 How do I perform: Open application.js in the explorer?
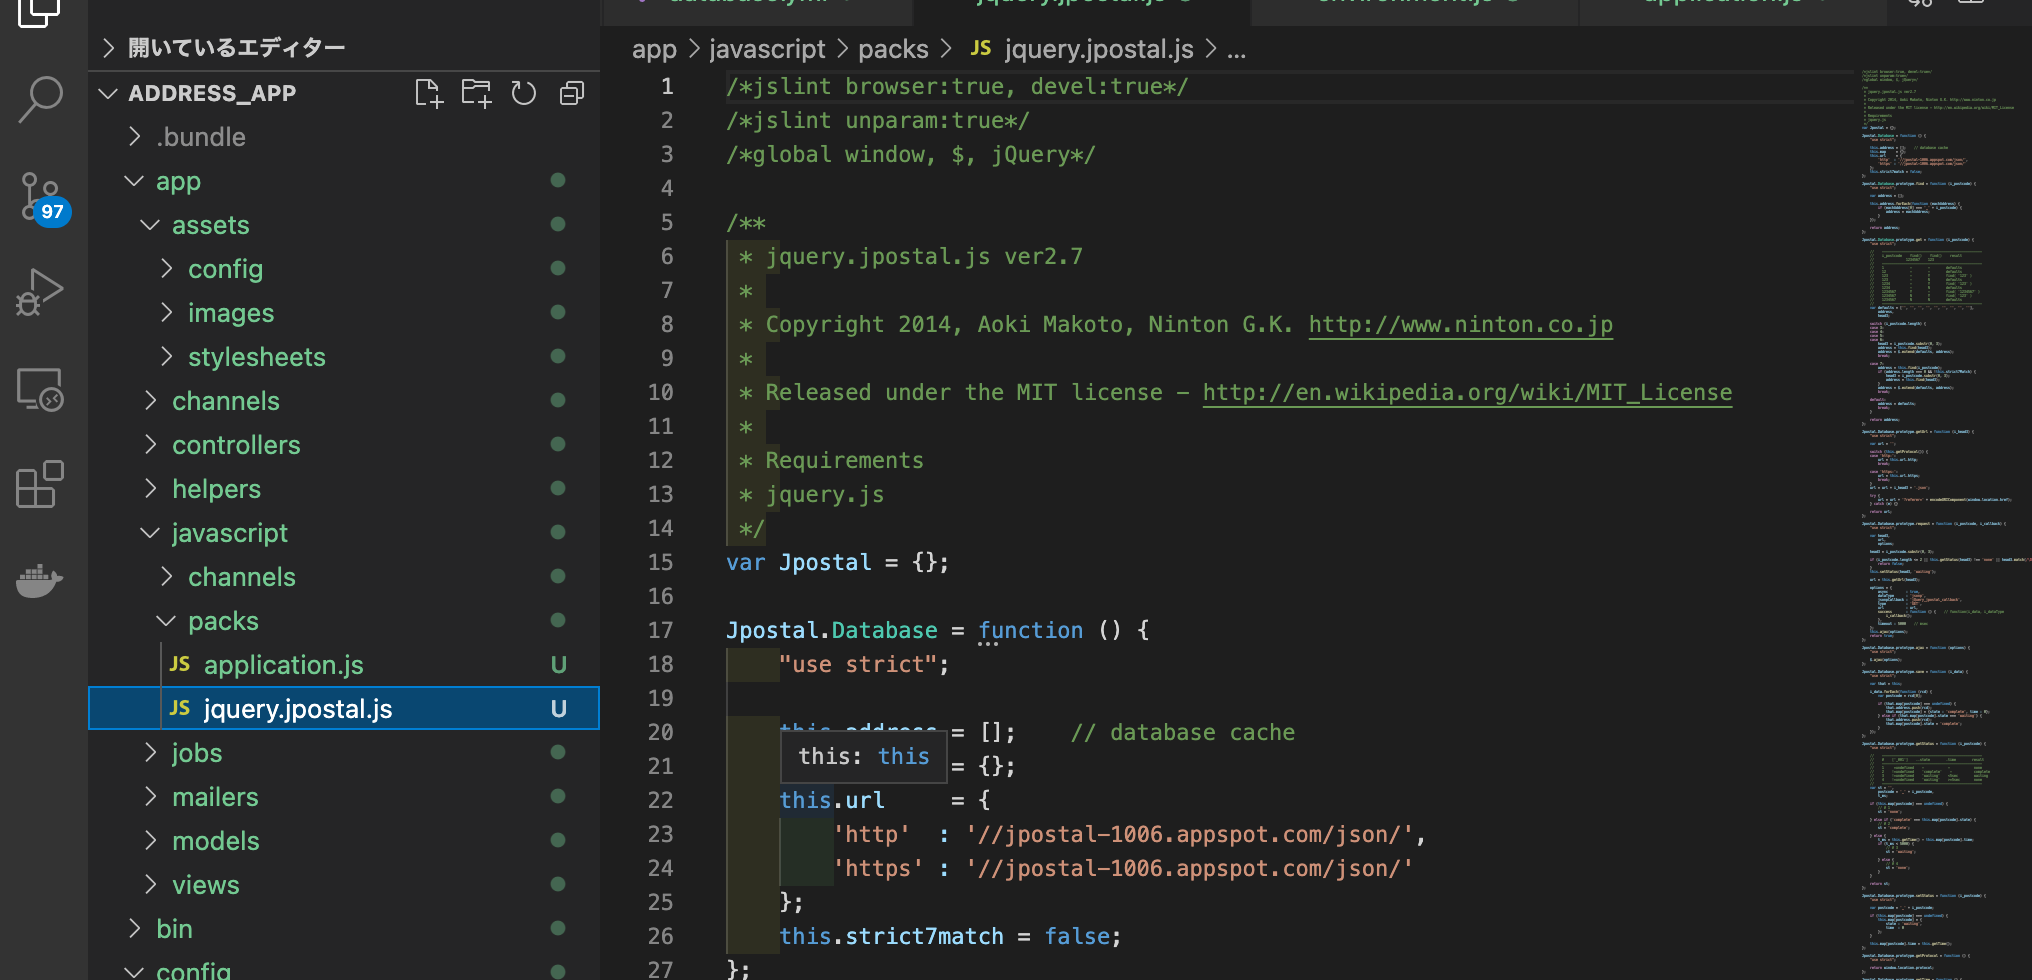point(344,665)
